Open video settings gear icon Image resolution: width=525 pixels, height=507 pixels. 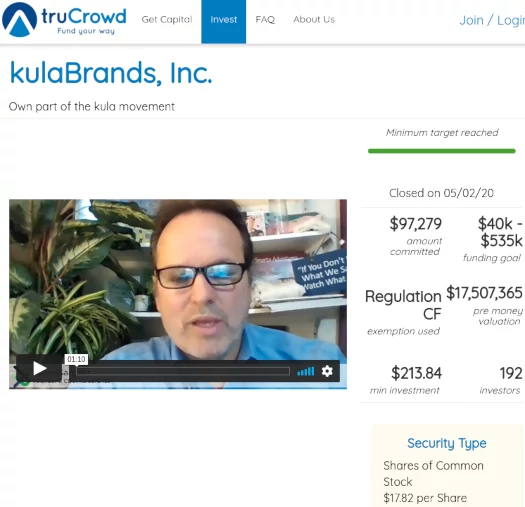click(x=327, y=371)
